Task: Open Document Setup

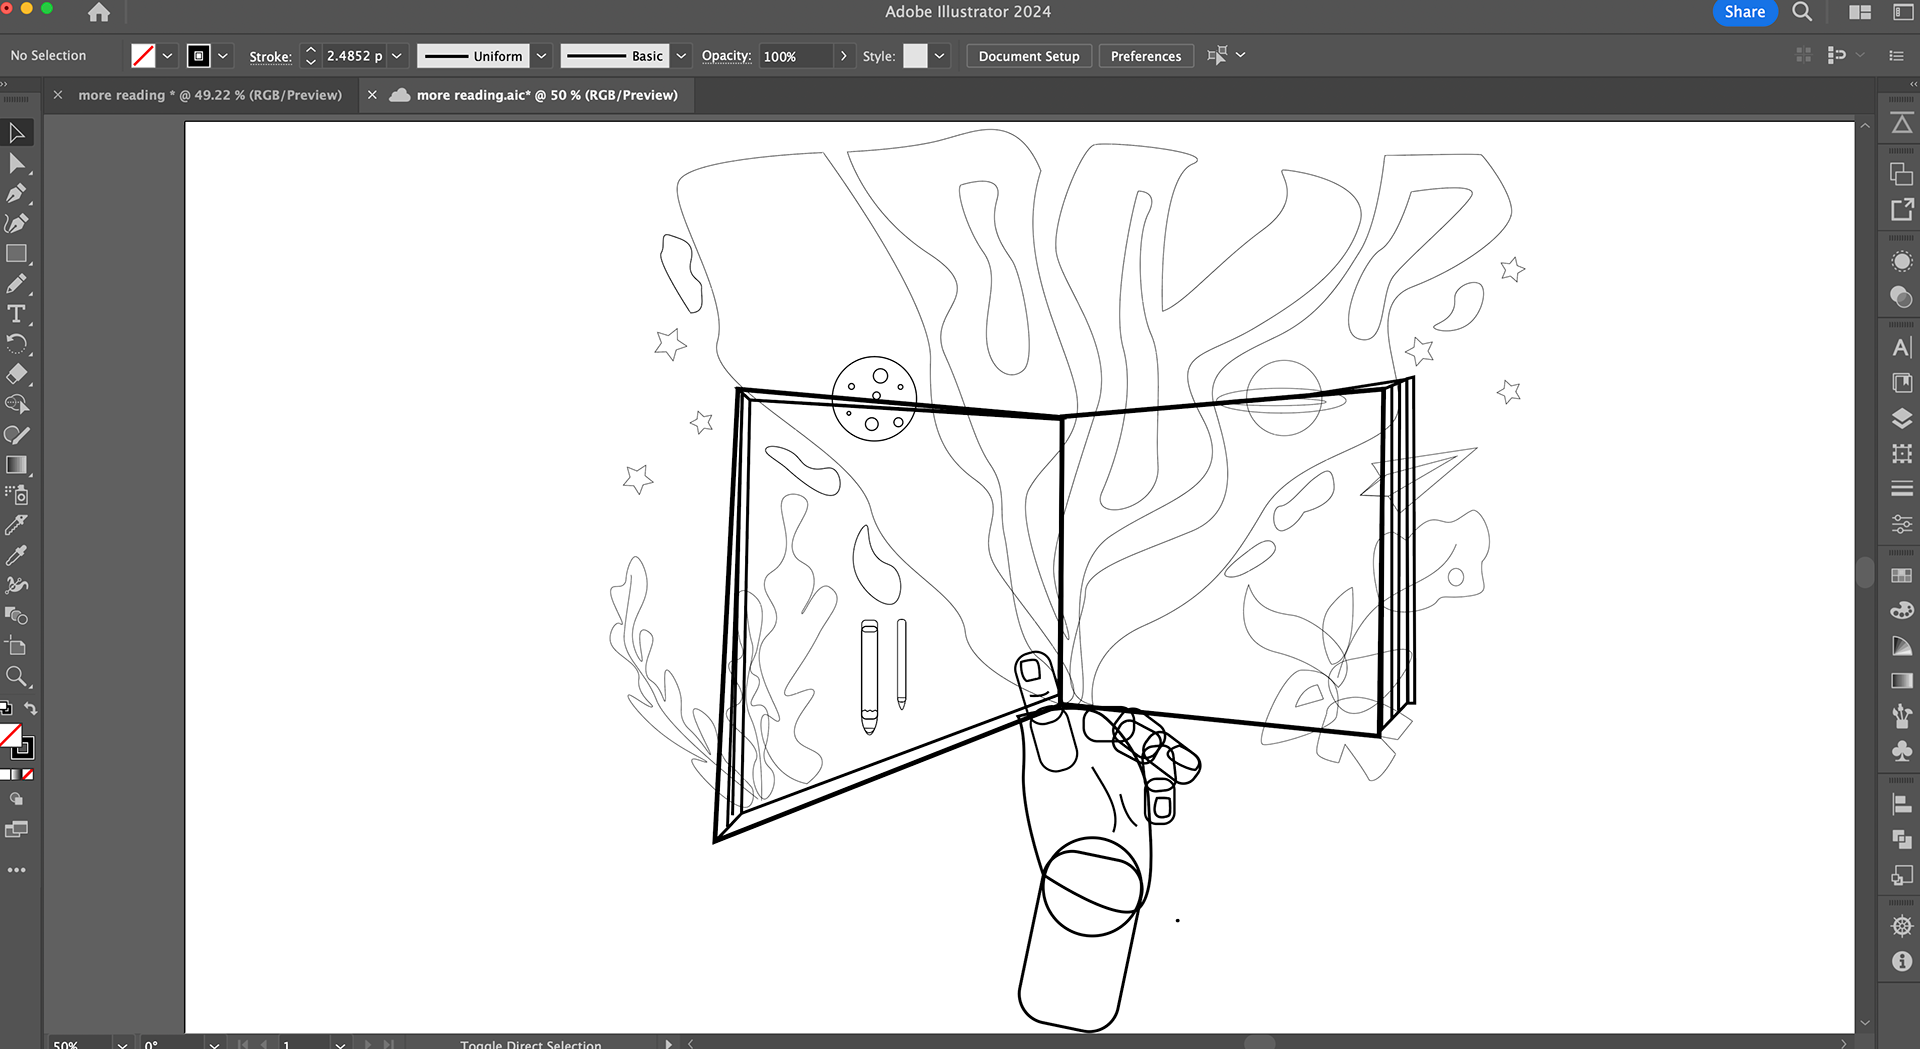Action: point(1029,56)
